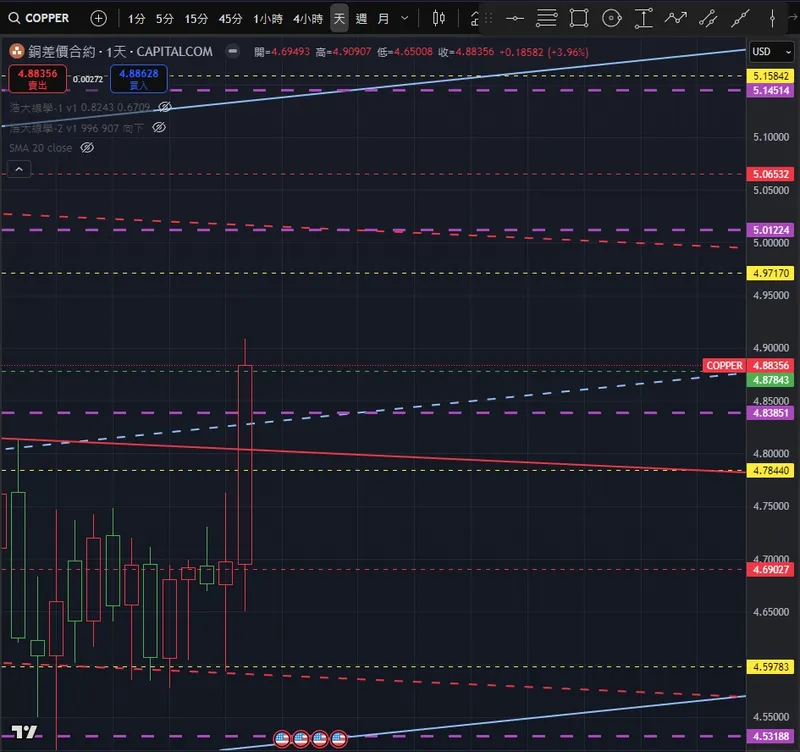Click the TradingView logo in chart corner
Image resolution: width=800 pixels, height=752 pixels.
coord(24,732)
